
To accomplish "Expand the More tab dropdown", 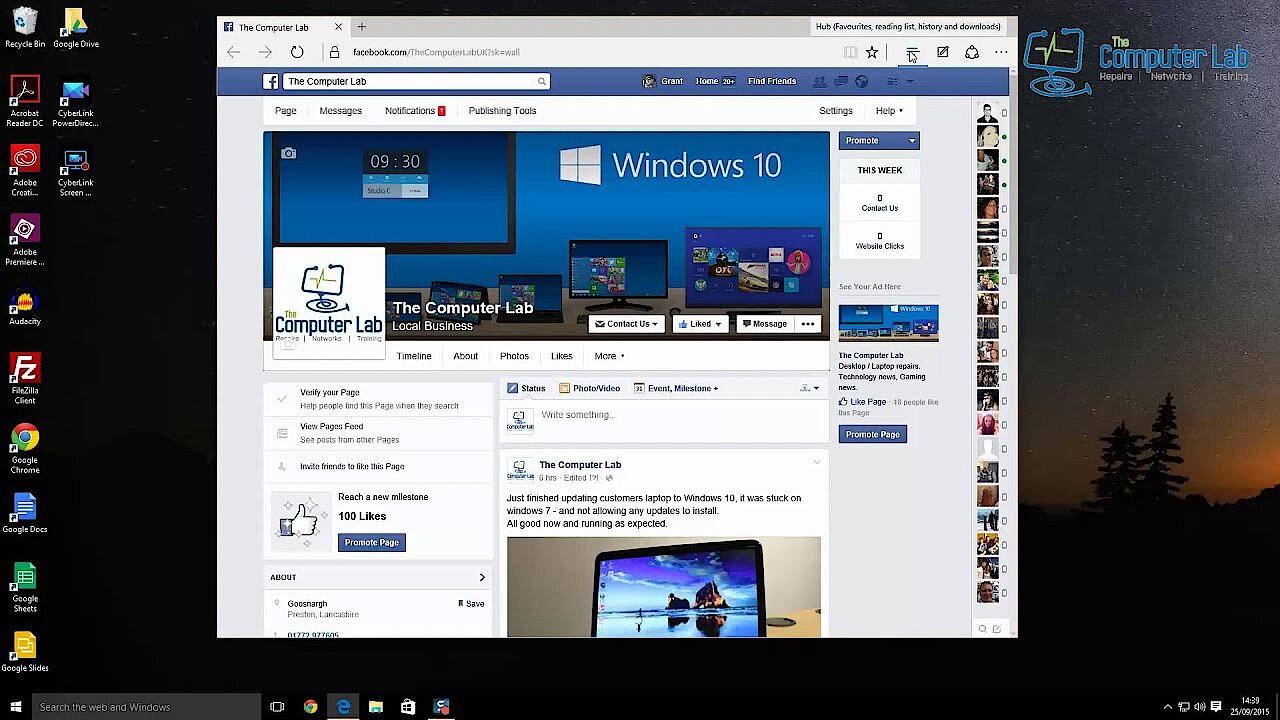I will click(x=609, y=356).
